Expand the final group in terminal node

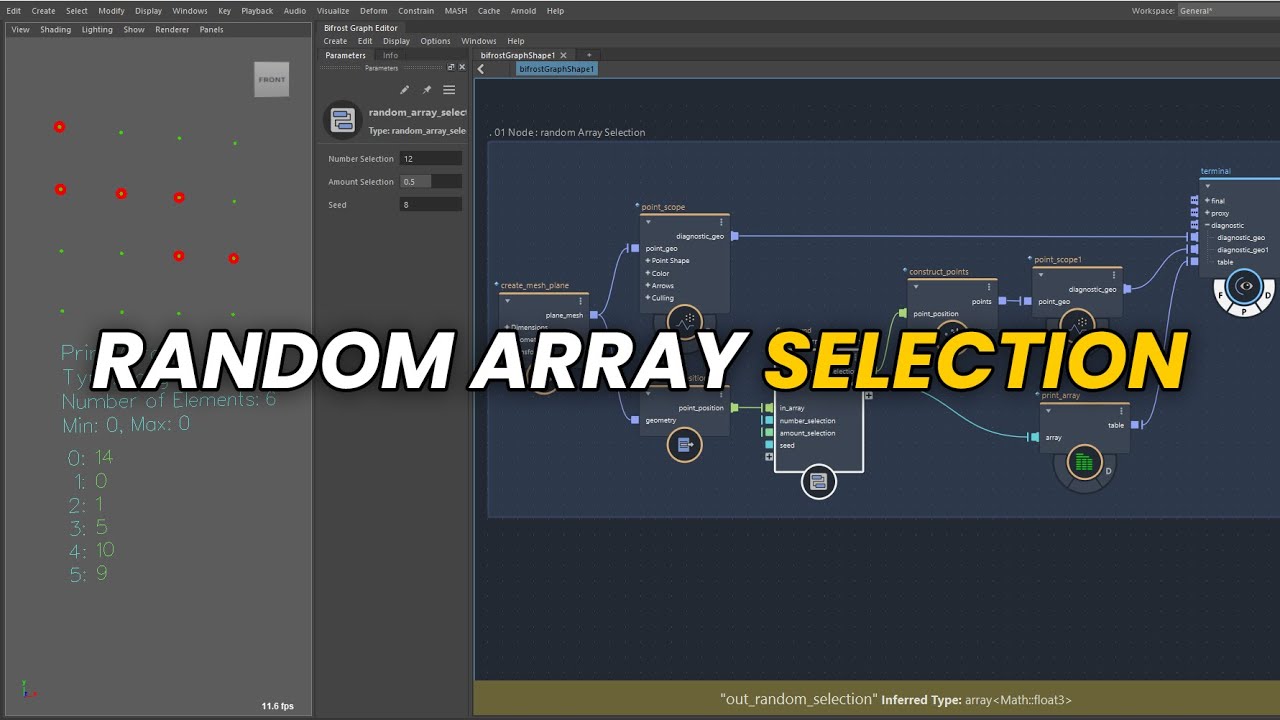tap(1208, 201)
